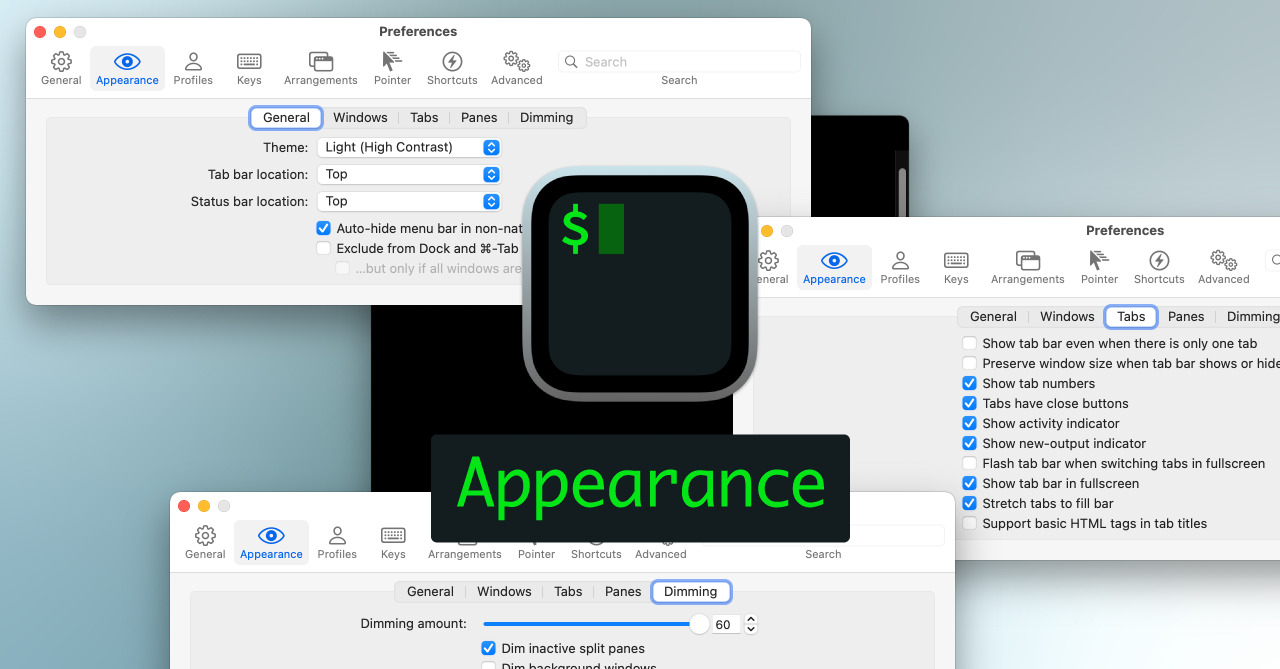Click the Panes tab
The image size is (1280, 669).
coord(479,117)
